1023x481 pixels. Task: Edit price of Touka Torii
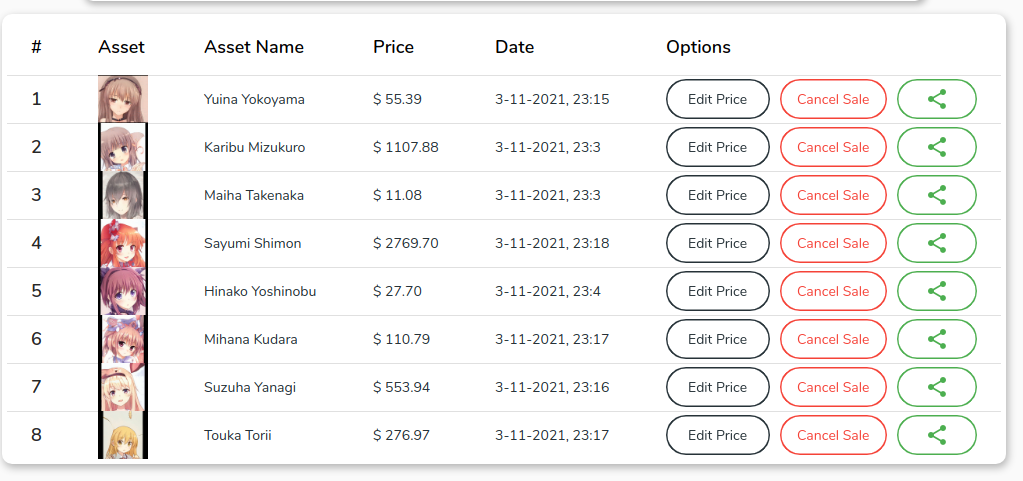717,435
